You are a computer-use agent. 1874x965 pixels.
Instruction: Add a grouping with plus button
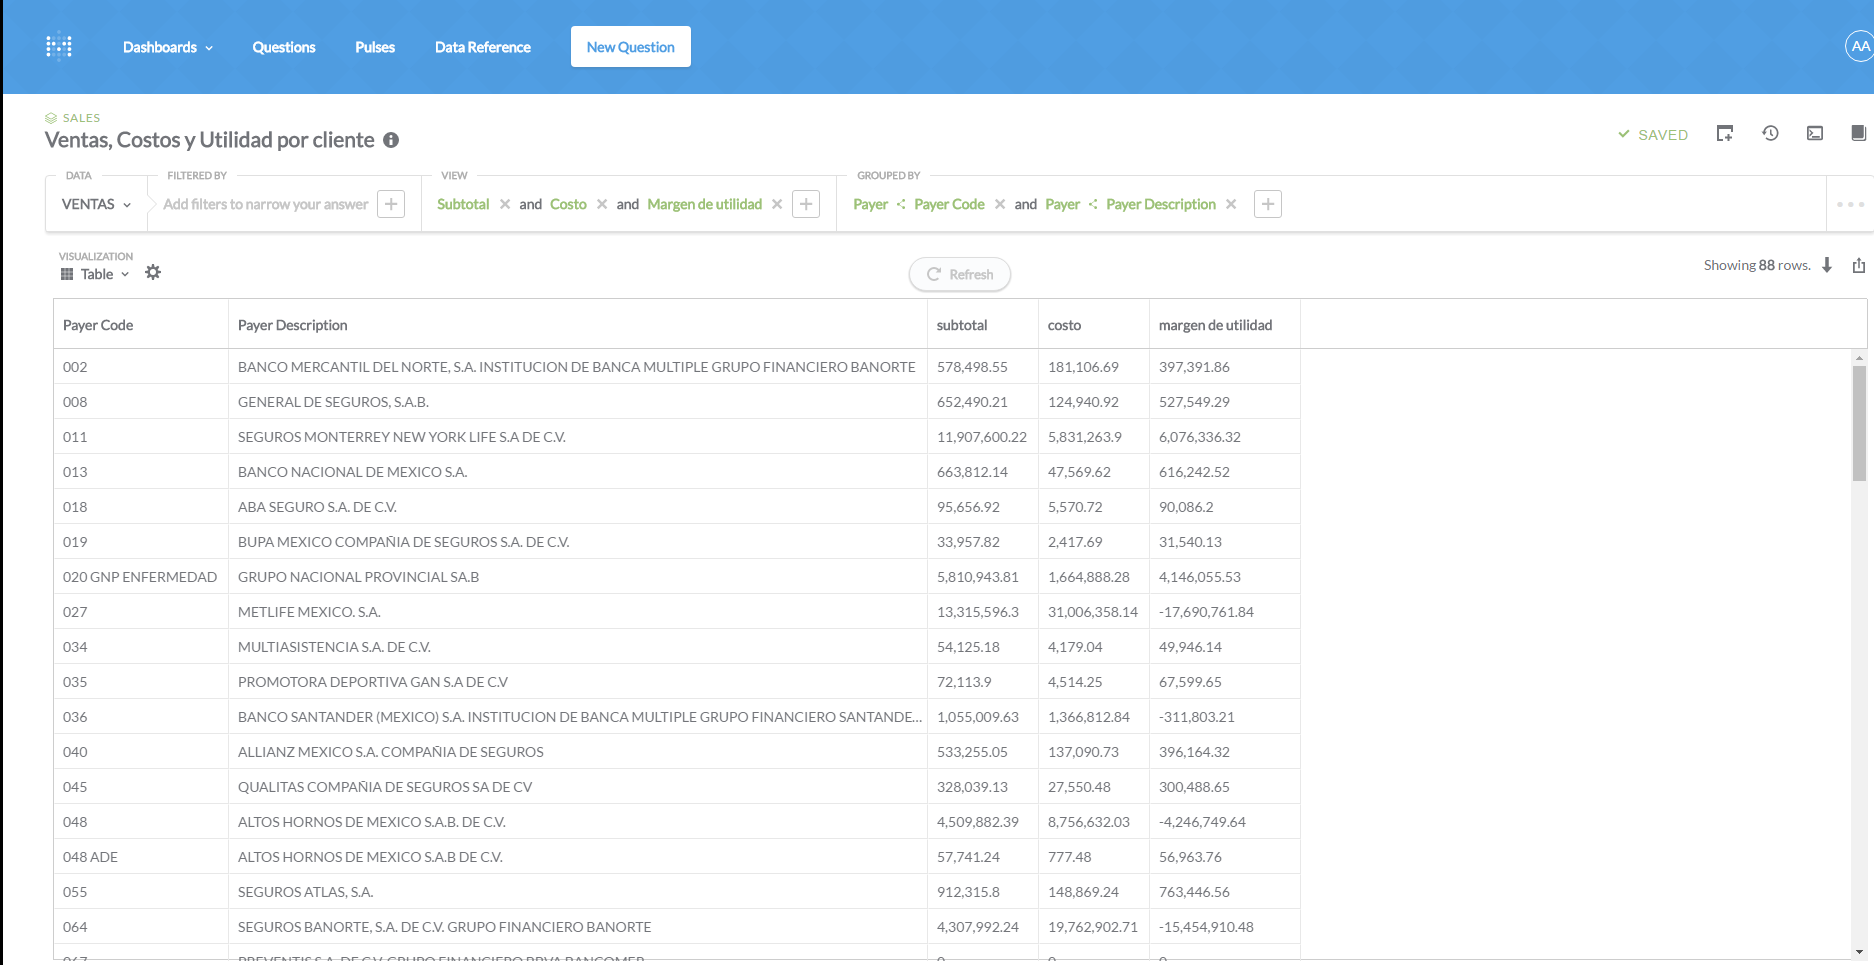point(1268,204)
